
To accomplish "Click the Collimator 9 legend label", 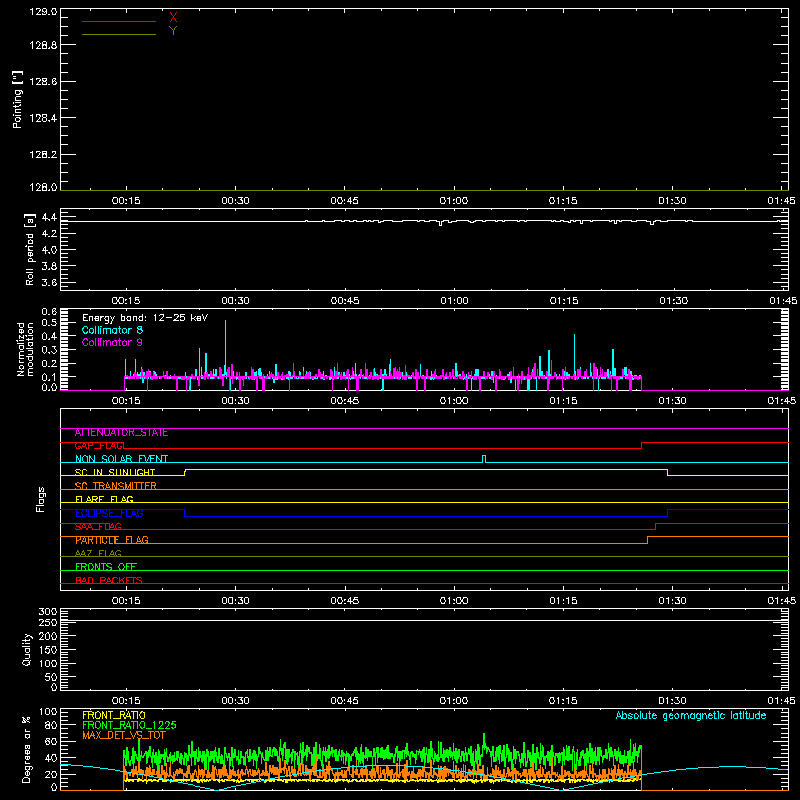I will click(112, 342).
